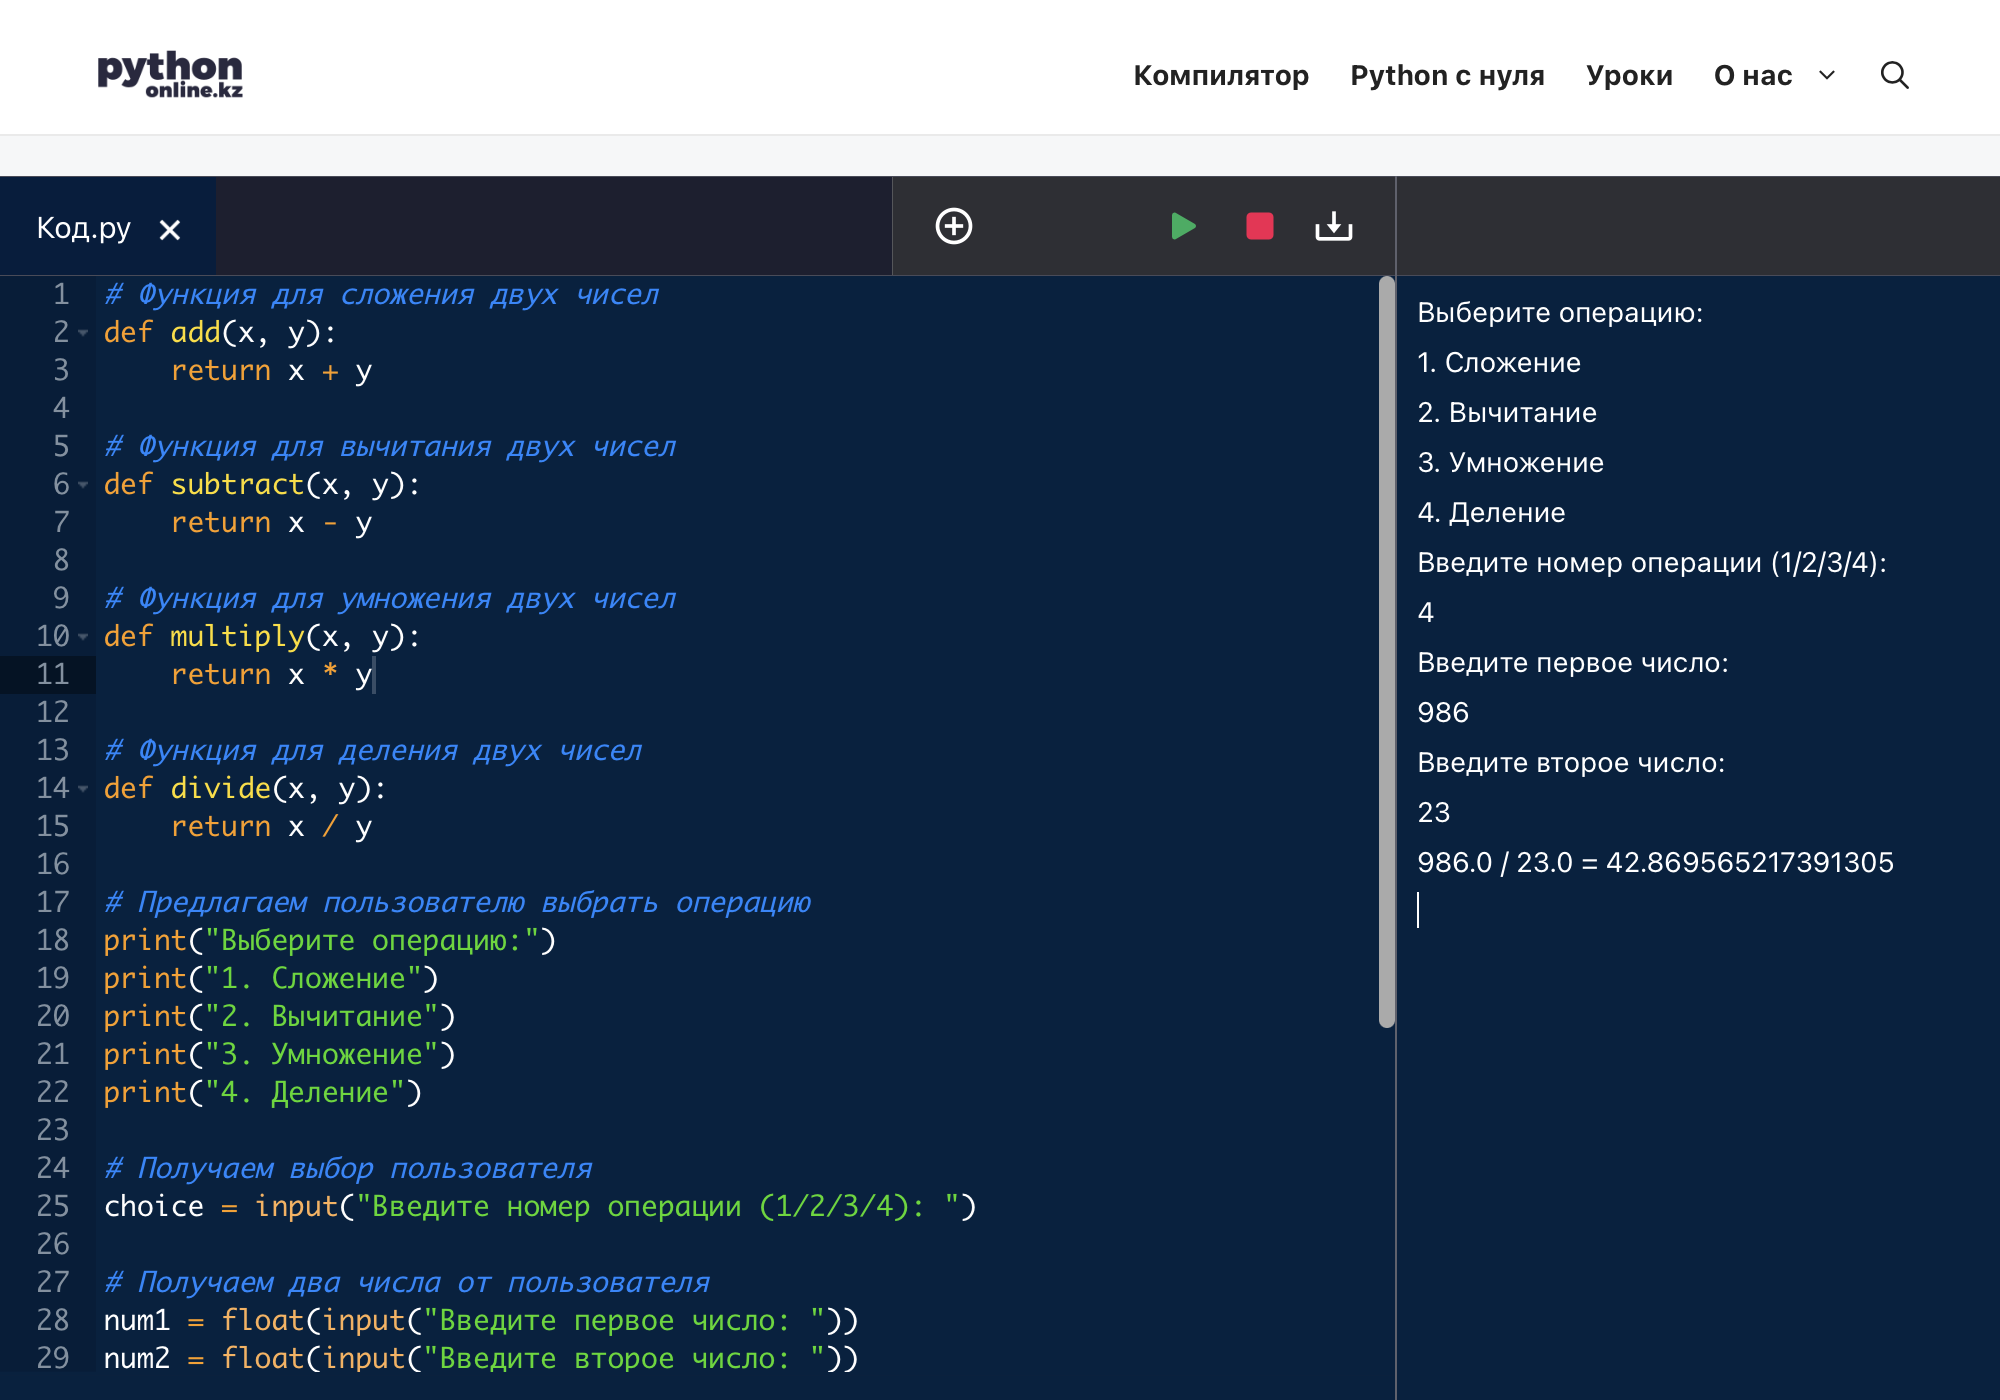Go to the python online.kz logo homepage
This screenshot has width=2000, height=1400.
(170, 74)
